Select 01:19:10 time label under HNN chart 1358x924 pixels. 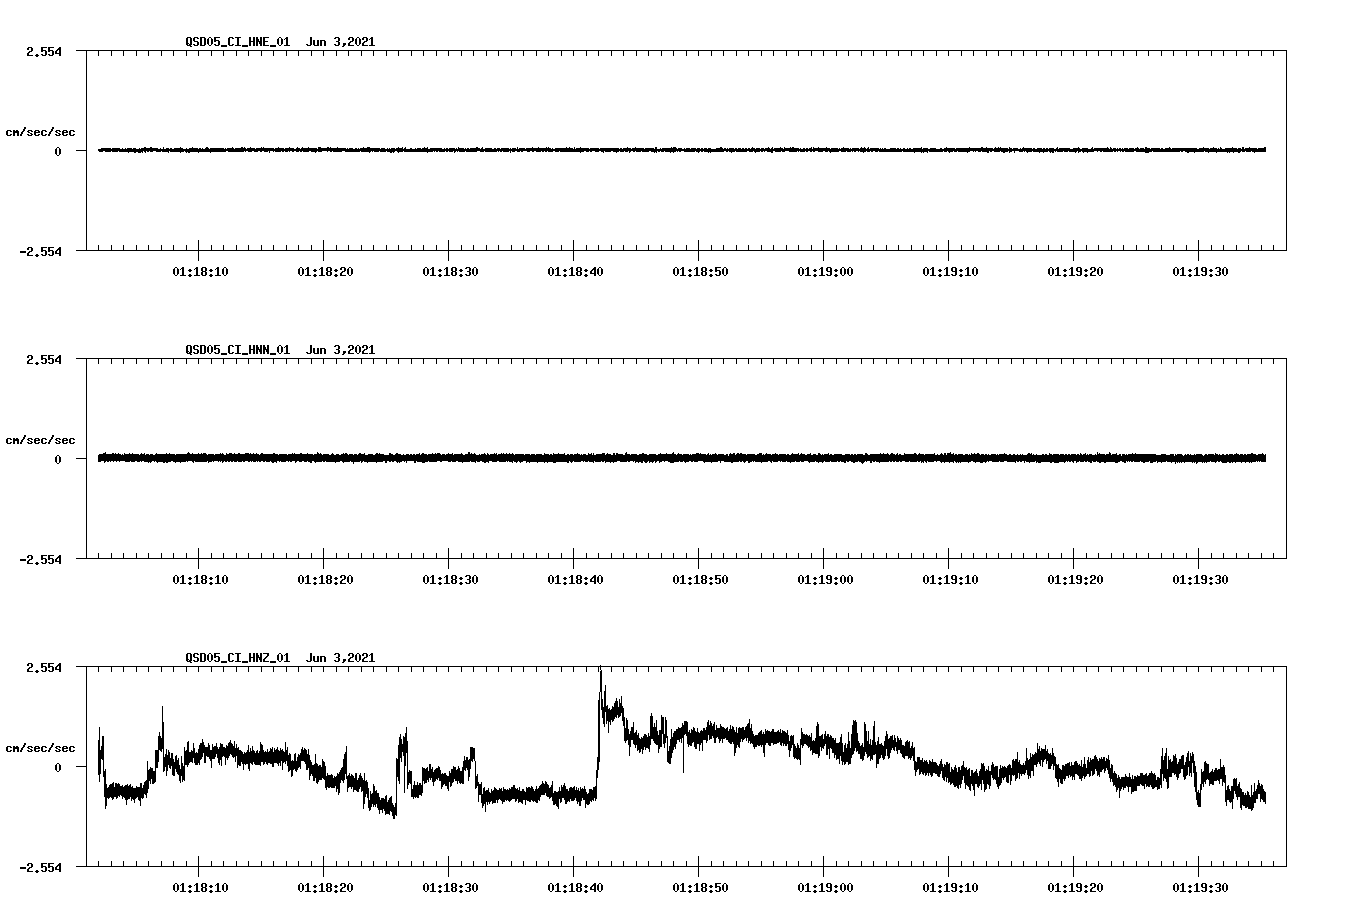(950, 579)
